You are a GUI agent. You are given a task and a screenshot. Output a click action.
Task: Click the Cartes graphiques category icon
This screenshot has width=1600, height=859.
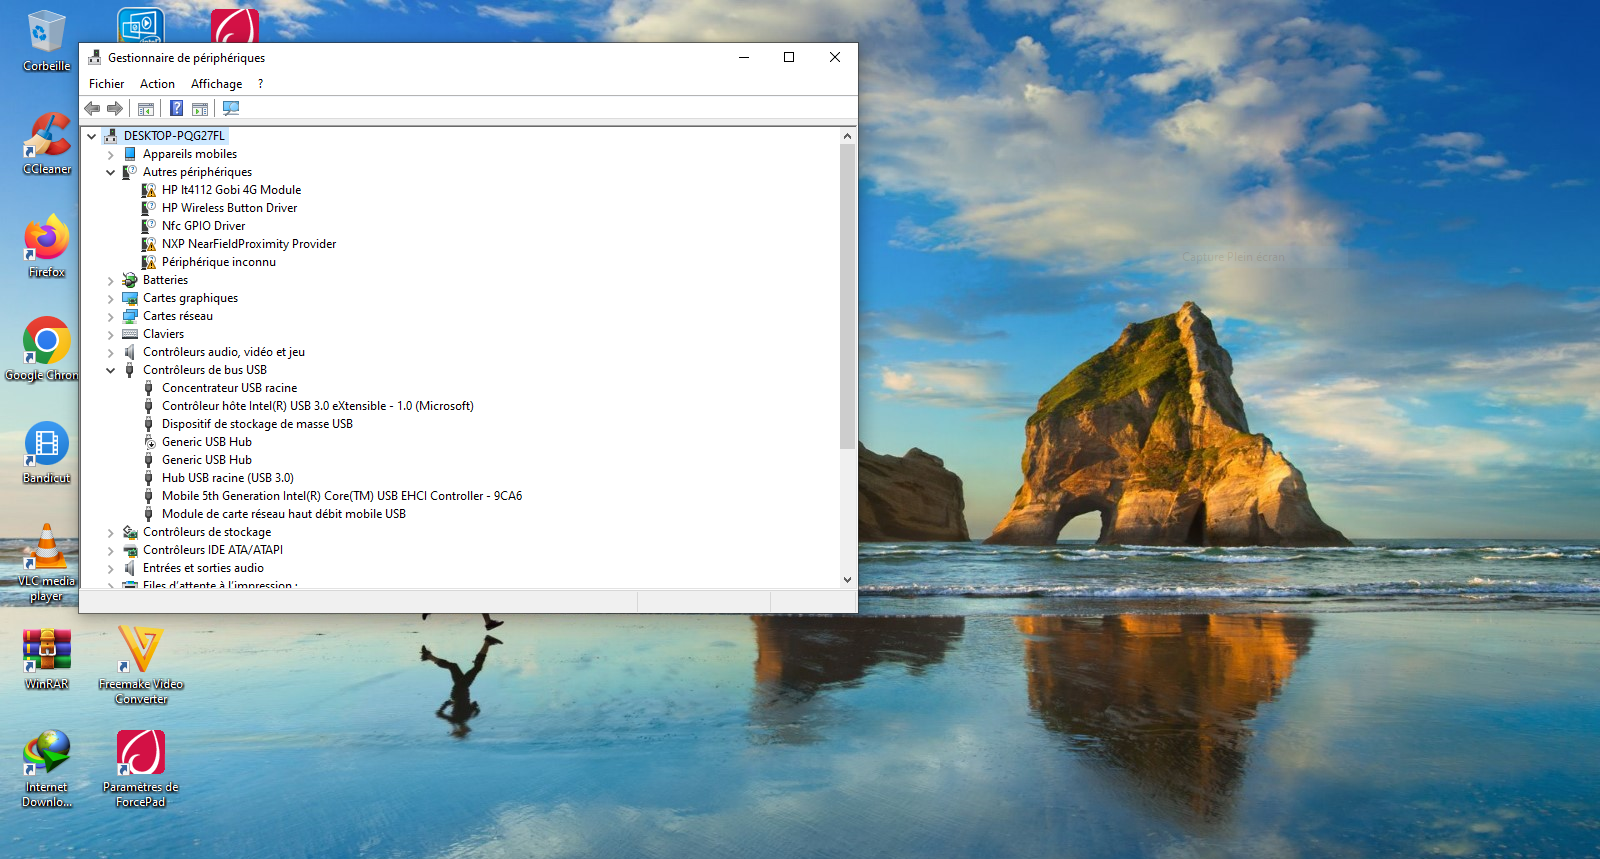tap(130, 298)
